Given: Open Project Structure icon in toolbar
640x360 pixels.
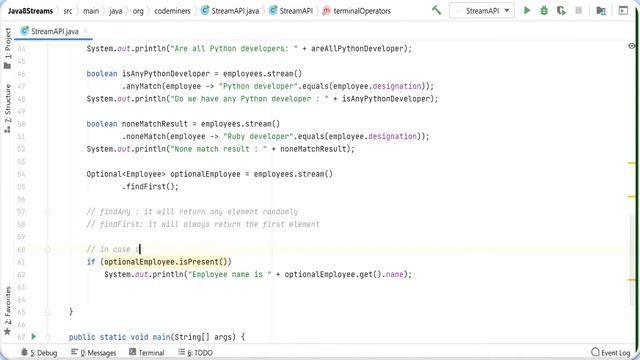Looking at the screenshot, I should pos(601,11).
